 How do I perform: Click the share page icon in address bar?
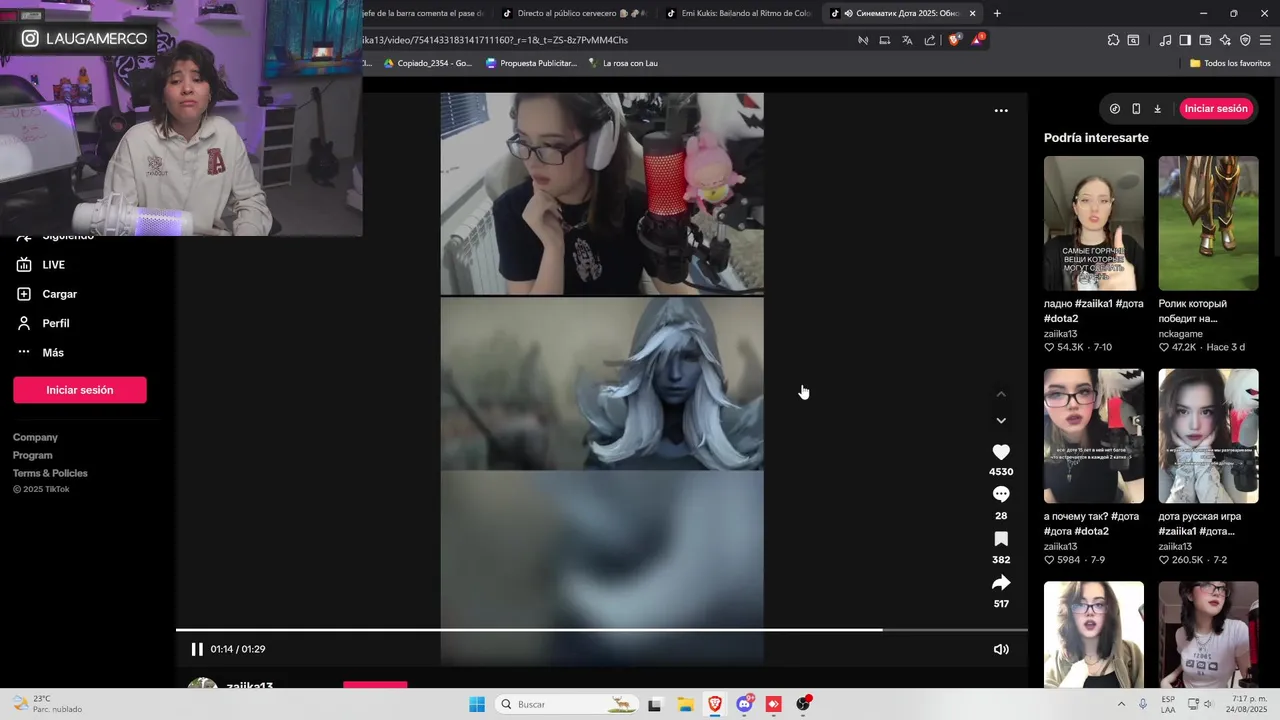(x=930, y=40)
